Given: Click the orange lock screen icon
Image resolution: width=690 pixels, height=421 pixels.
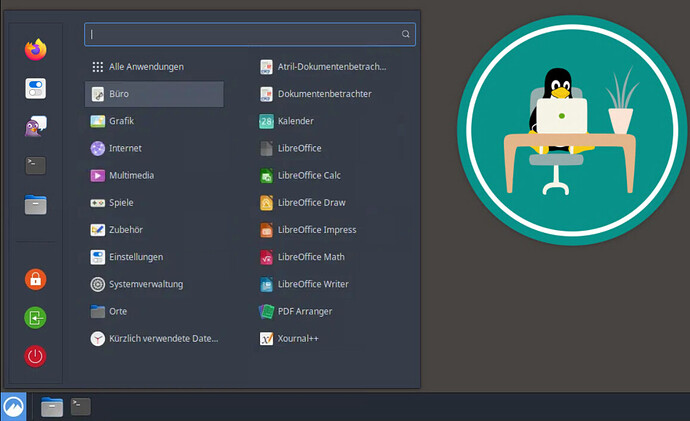Looking at the screenshot, I should coord(36,279).
